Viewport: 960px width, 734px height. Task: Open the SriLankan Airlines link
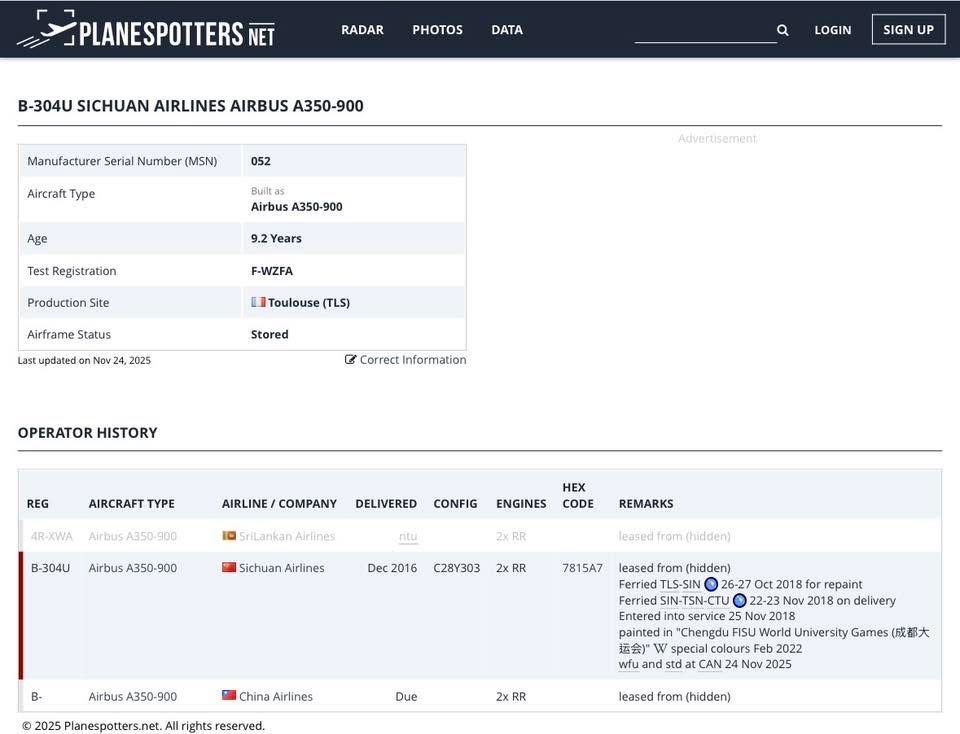tap(287, 536)
